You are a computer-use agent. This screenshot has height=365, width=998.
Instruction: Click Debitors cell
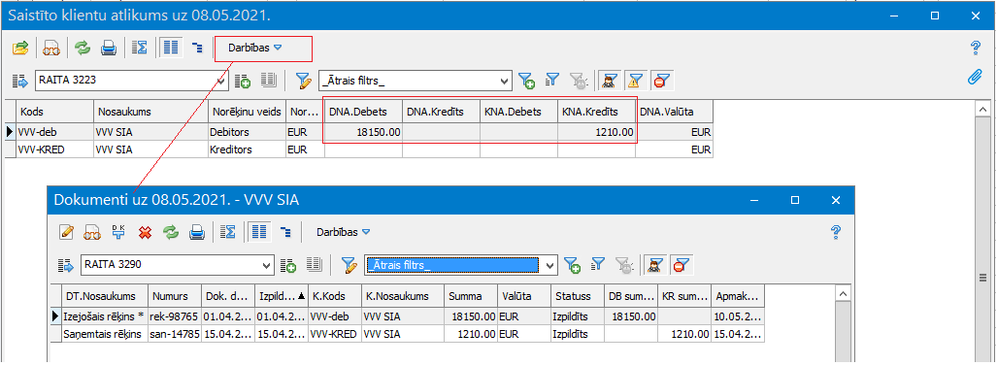pyautogui.click(x=247, y=132)
